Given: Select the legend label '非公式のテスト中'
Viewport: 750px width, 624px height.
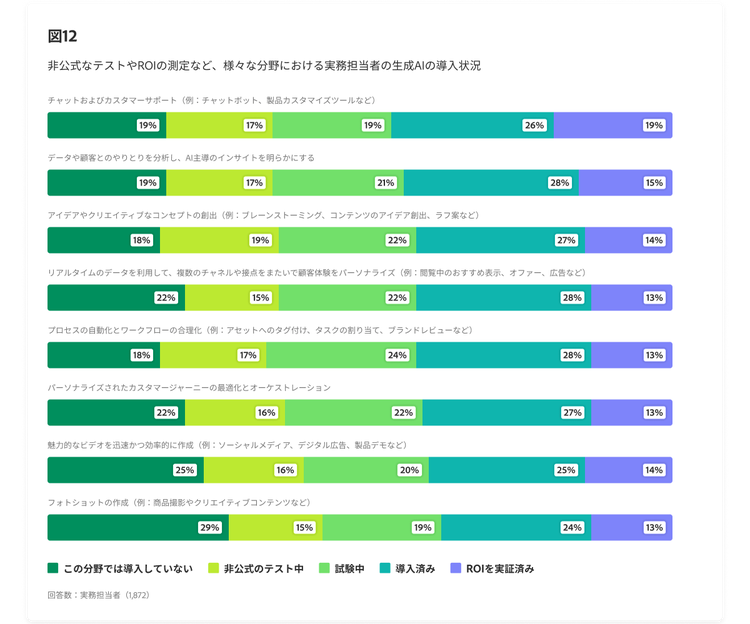Looking at the screenshot, I should [x=264, y=569].
